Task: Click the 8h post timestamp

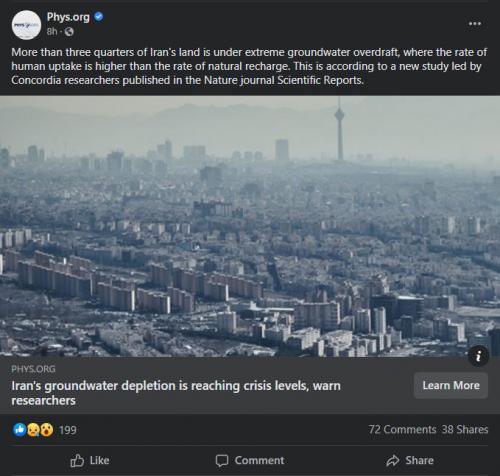Action: click(52, 32)
